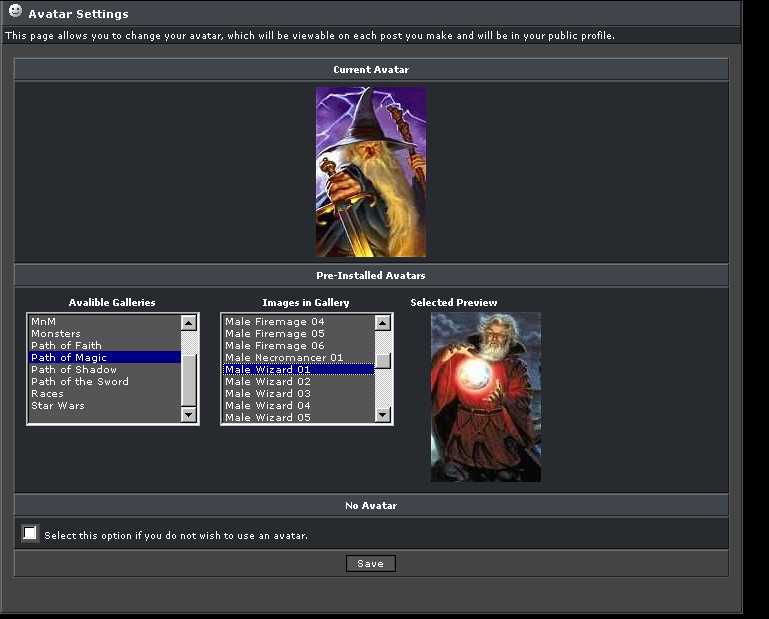Pick Male Wizard 02 image

pos(299,382)
